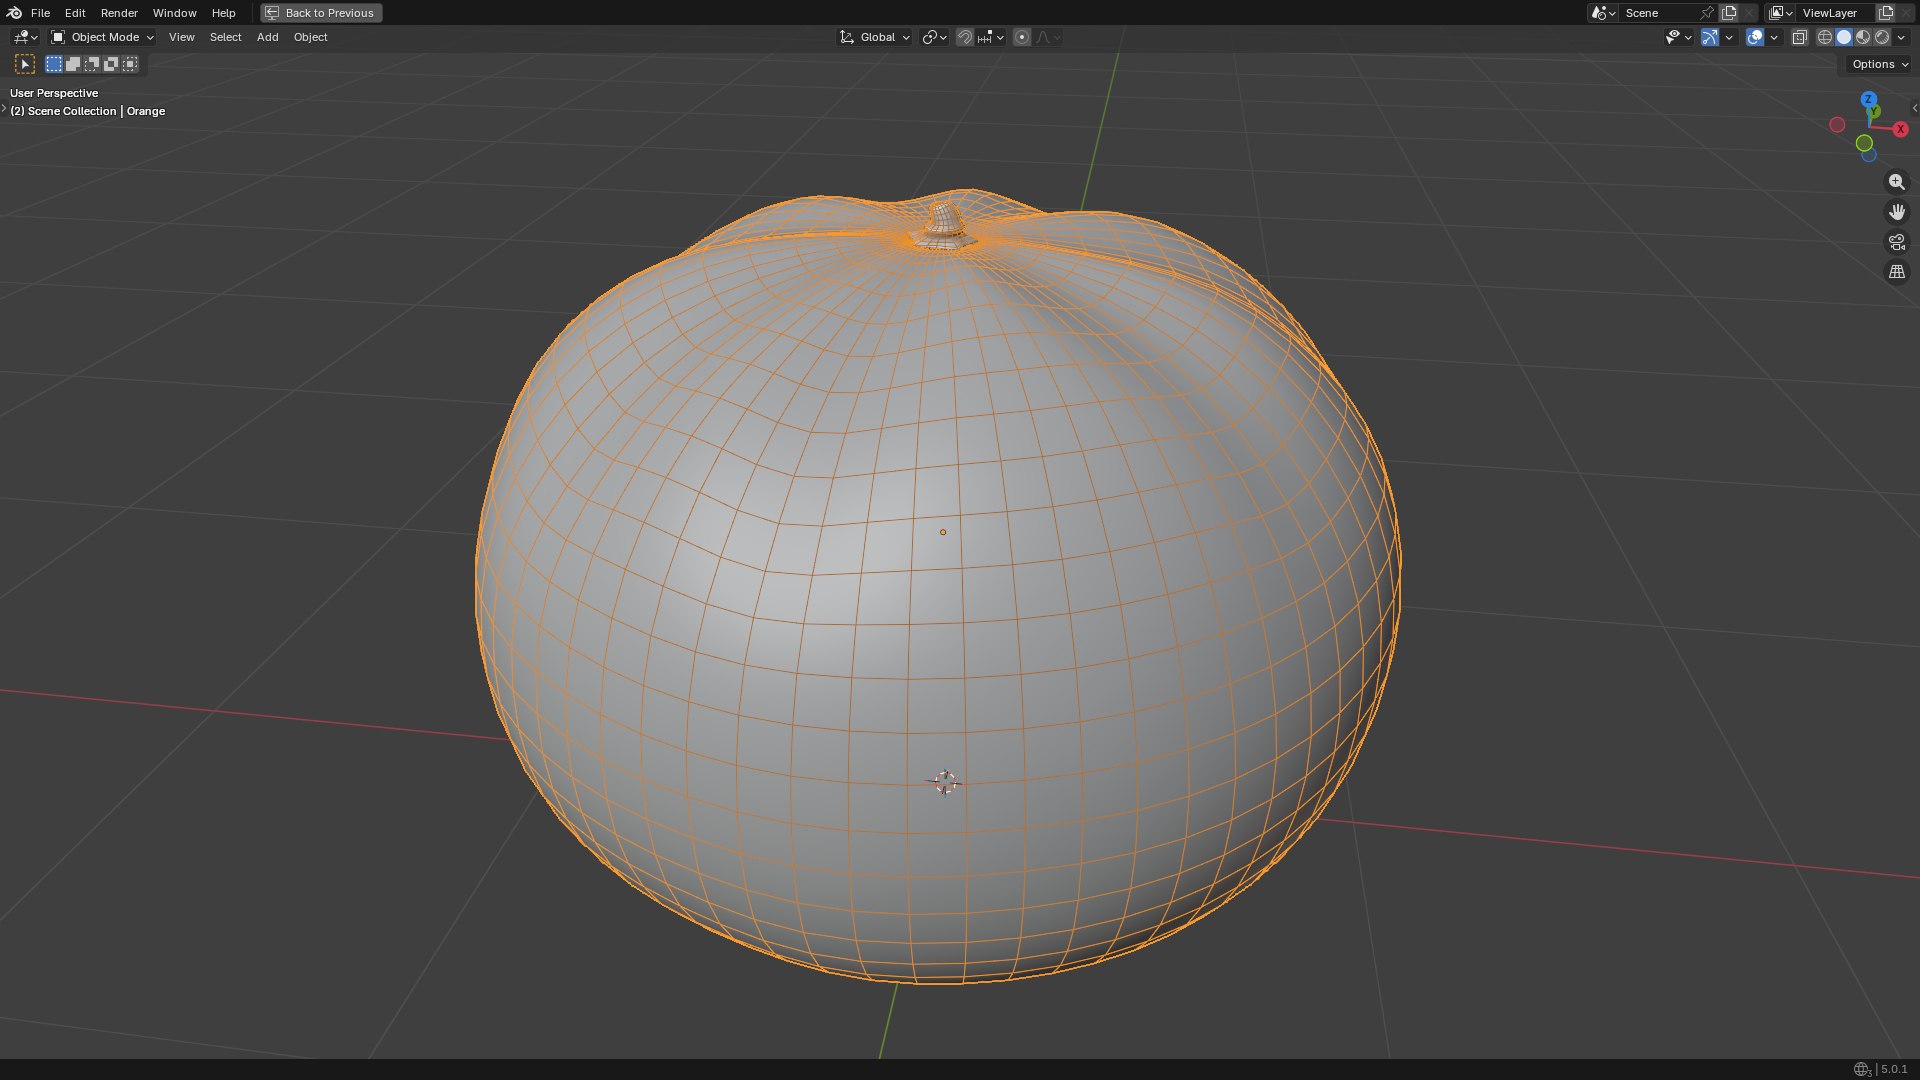Click the ViewLayer name field
1920x1080 pixels.
[1837, 13]
